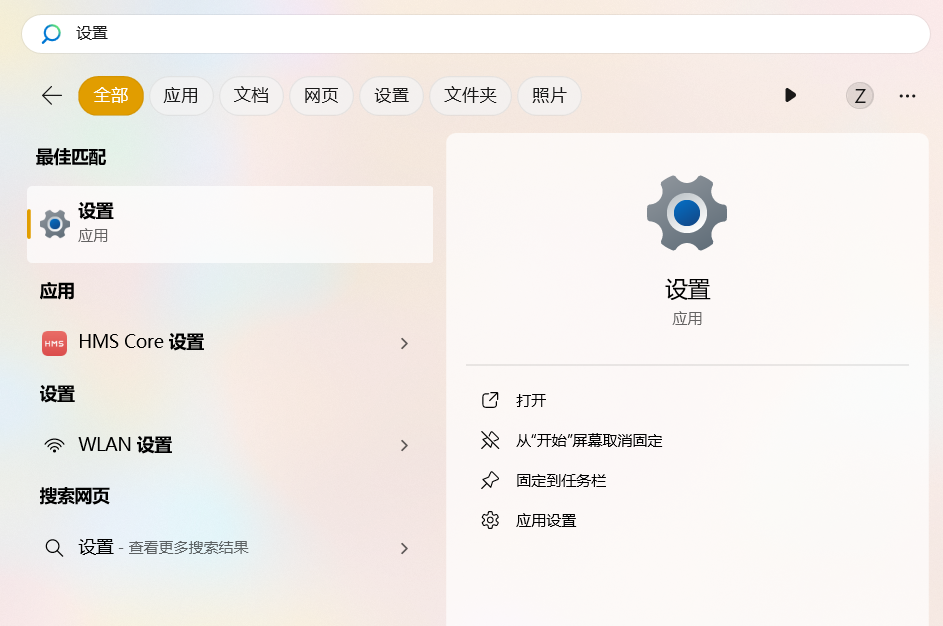
Task: Select the 网页 filter tab
Action: pyautogui.click(x=321, y=95)
